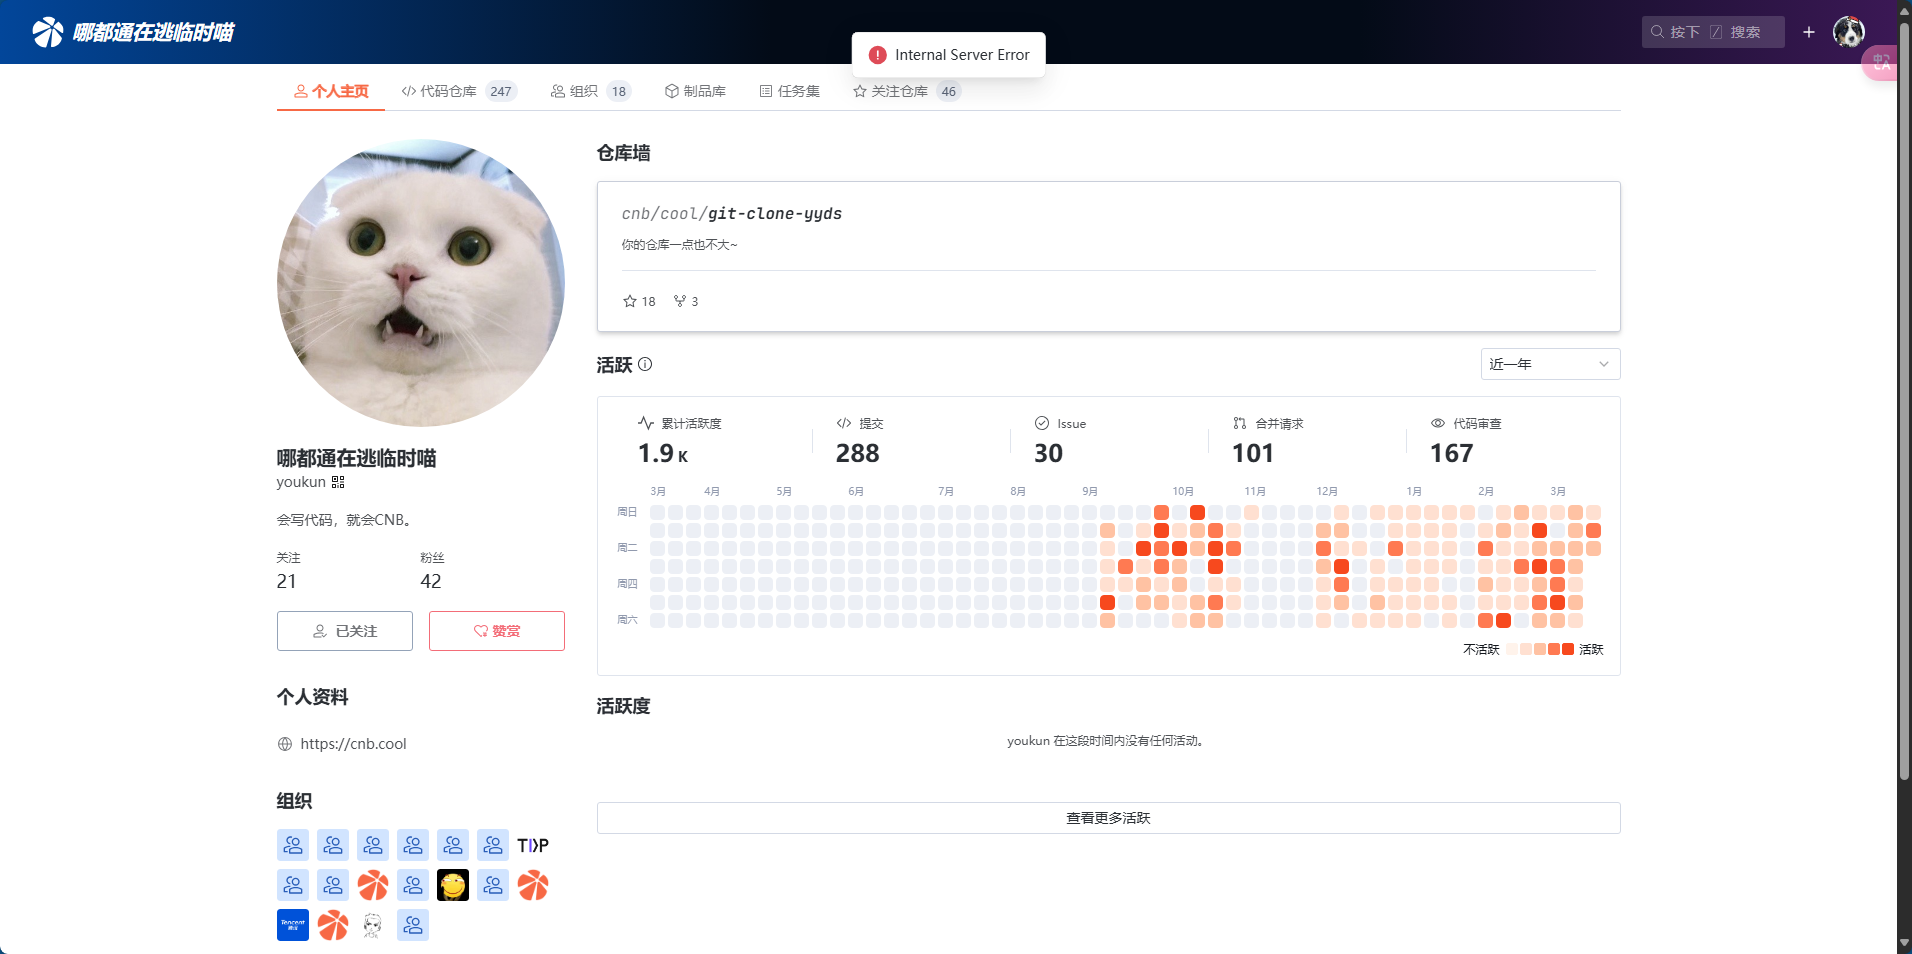Toggle the 已关注 follow button
This screenshot has height=954, width=1912.
click(345, 631)
